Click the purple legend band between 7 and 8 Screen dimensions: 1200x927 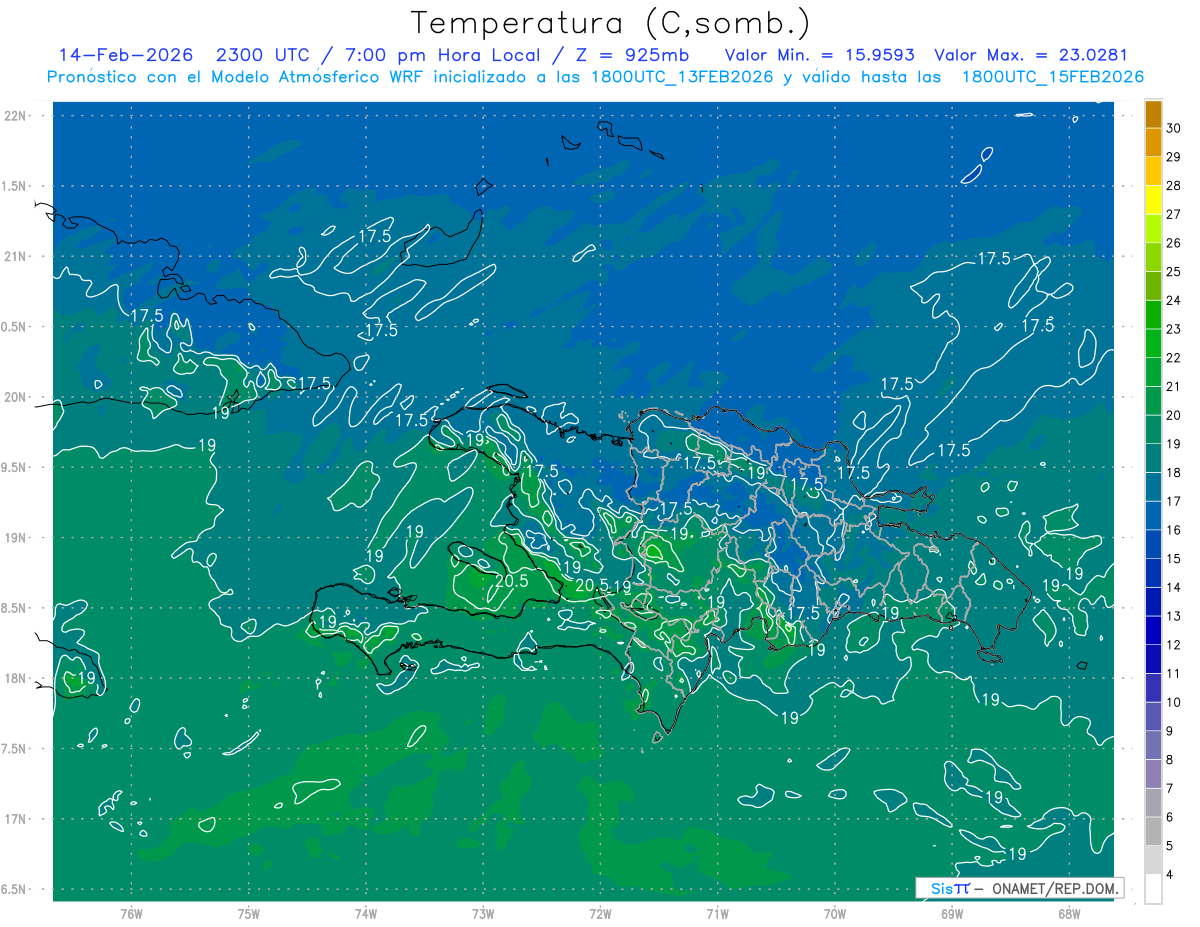pyautogui.click(x=1153, y=774)
